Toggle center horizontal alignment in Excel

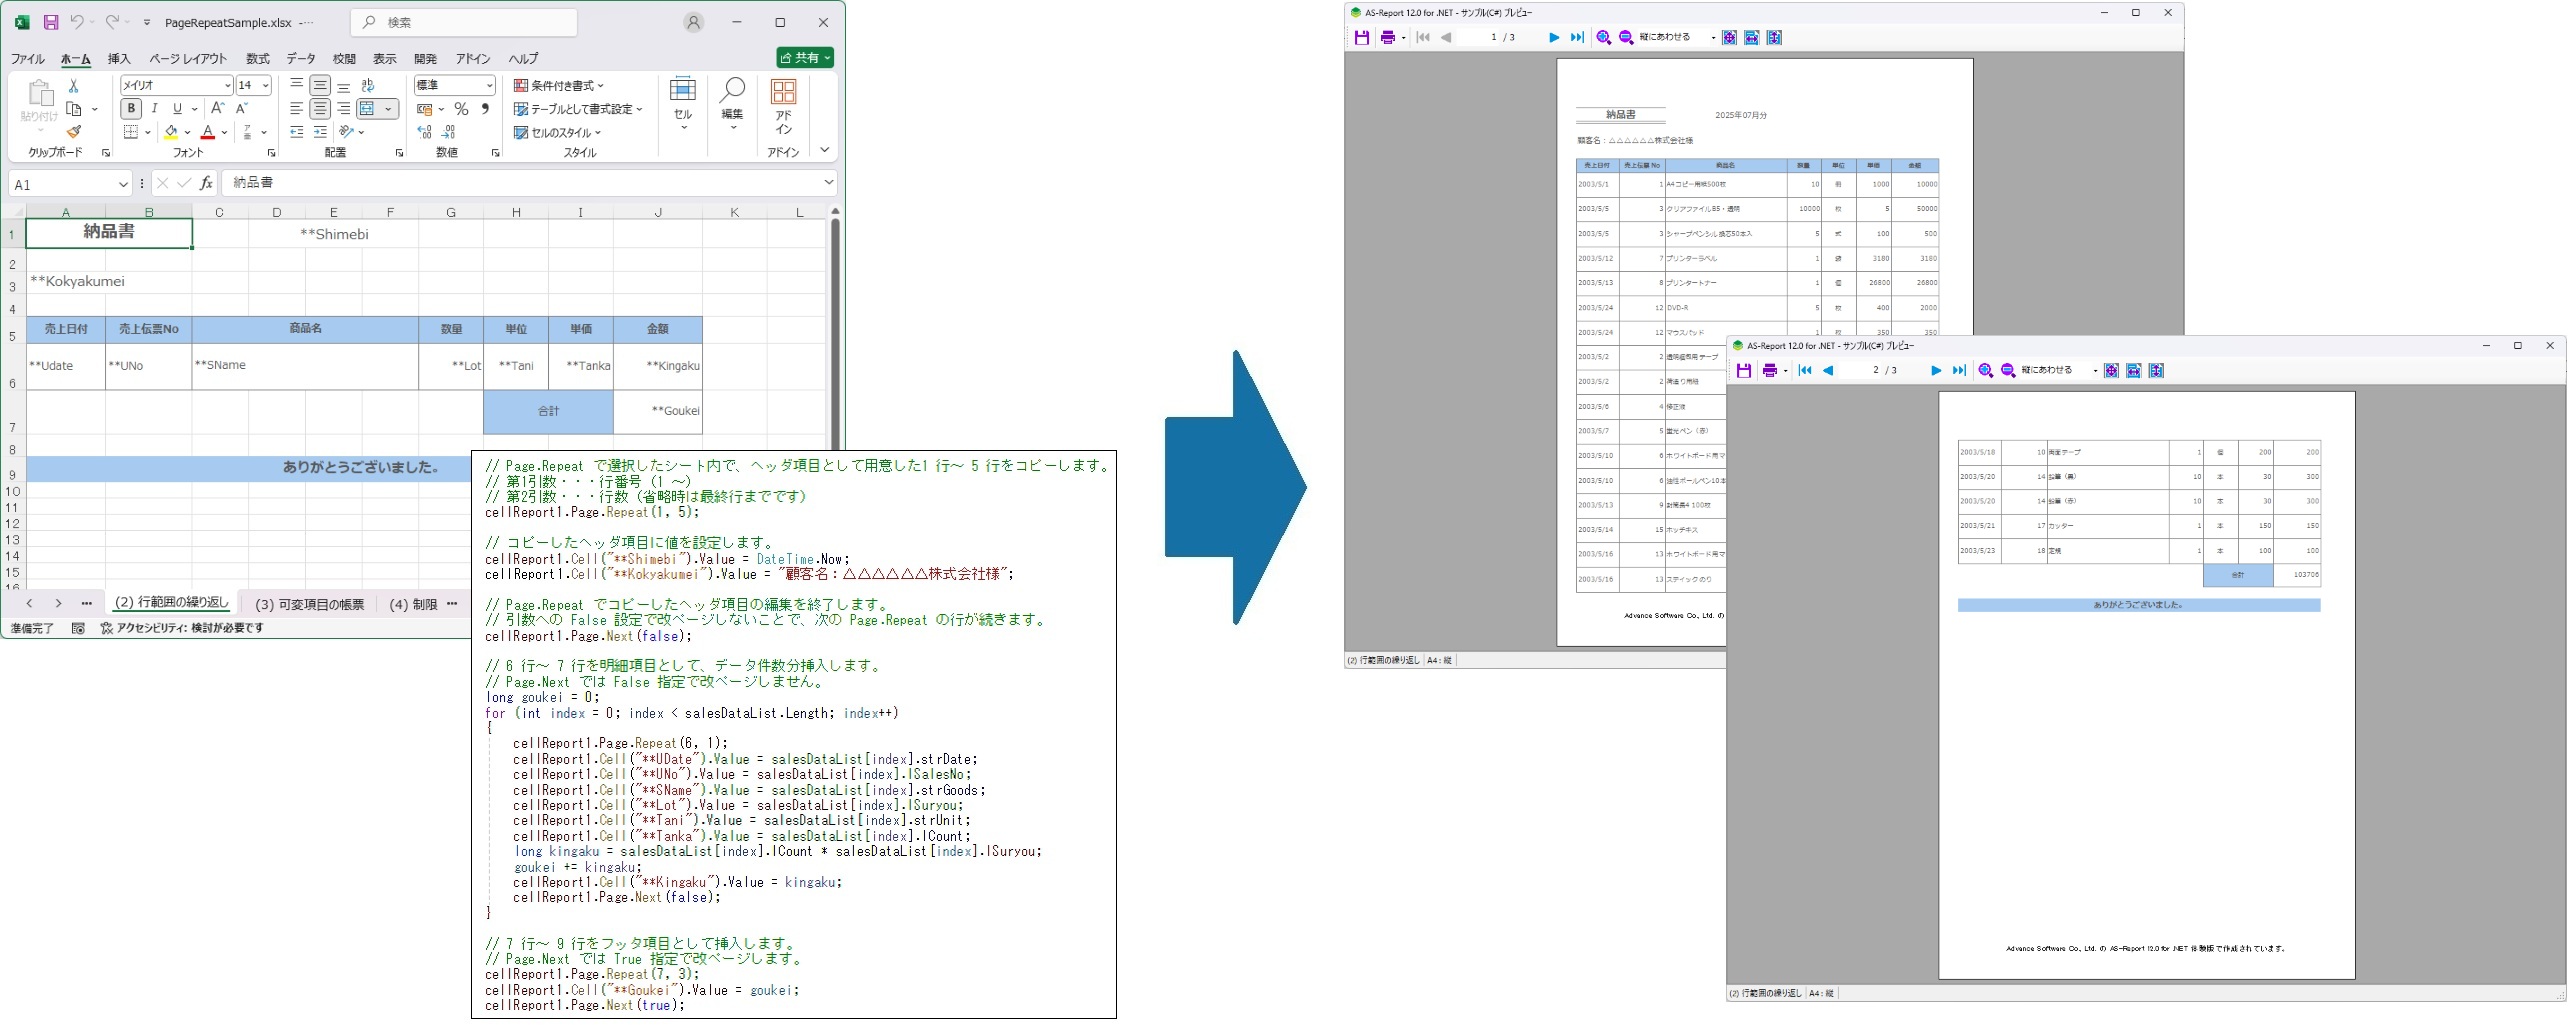point(320,109)
